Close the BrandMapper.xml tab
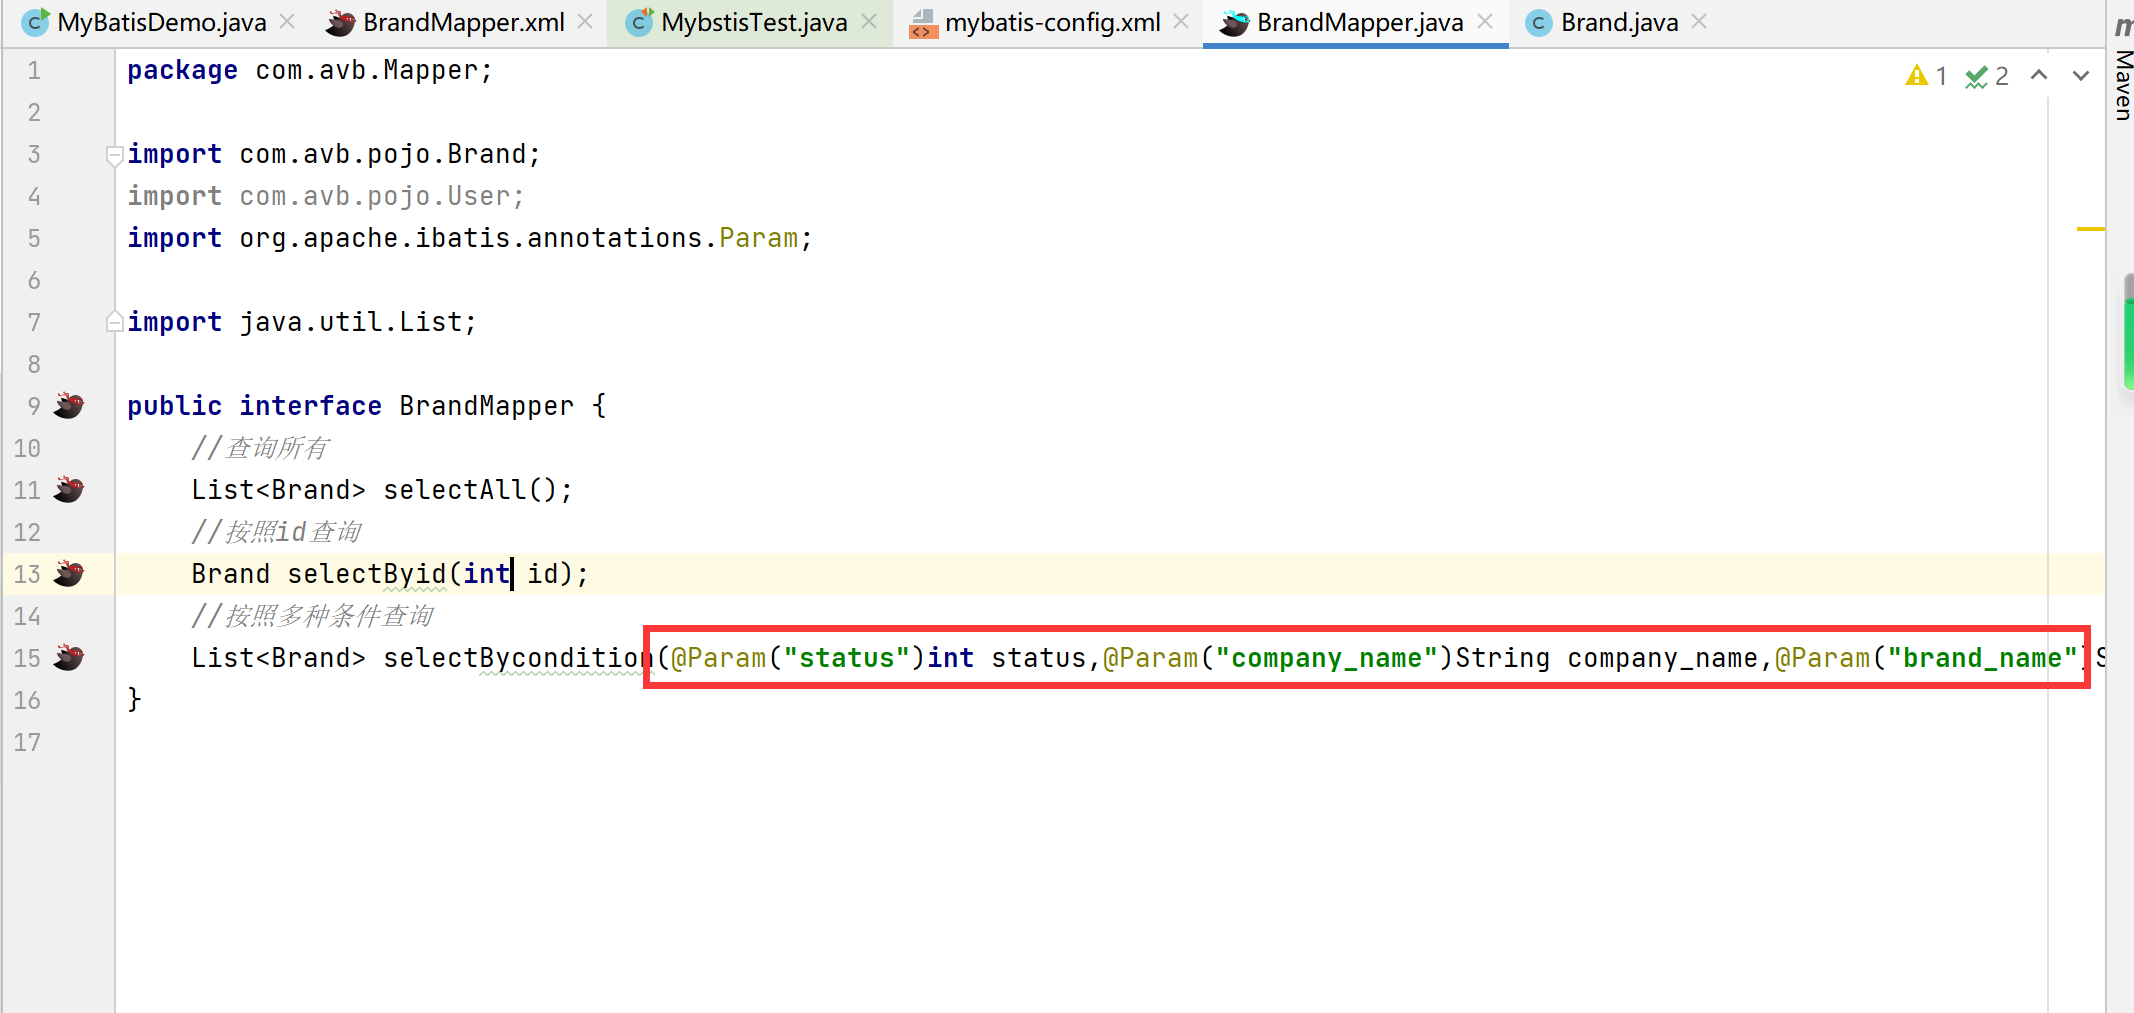The image size is (2134, 1013). click(585, 21)
